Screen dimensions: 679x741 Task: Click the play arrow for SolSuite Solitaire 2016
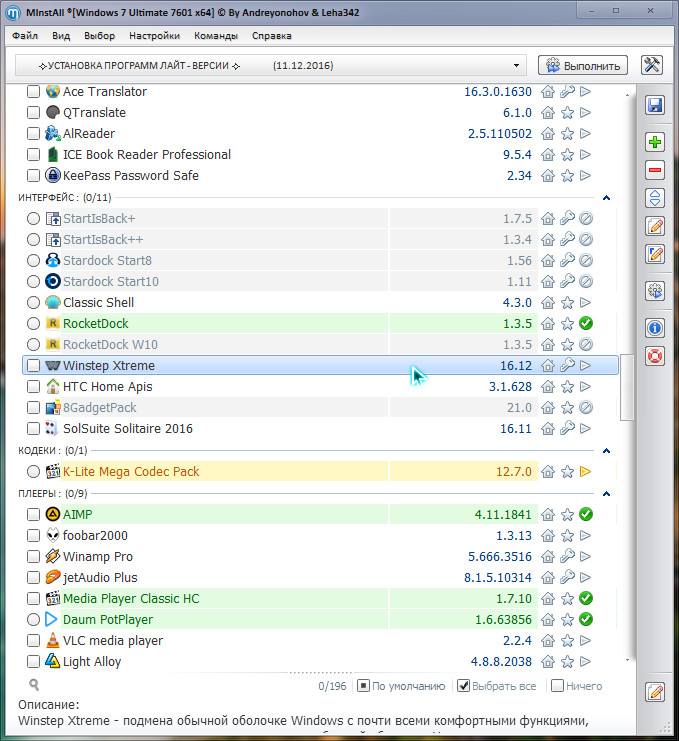[585, 429]
